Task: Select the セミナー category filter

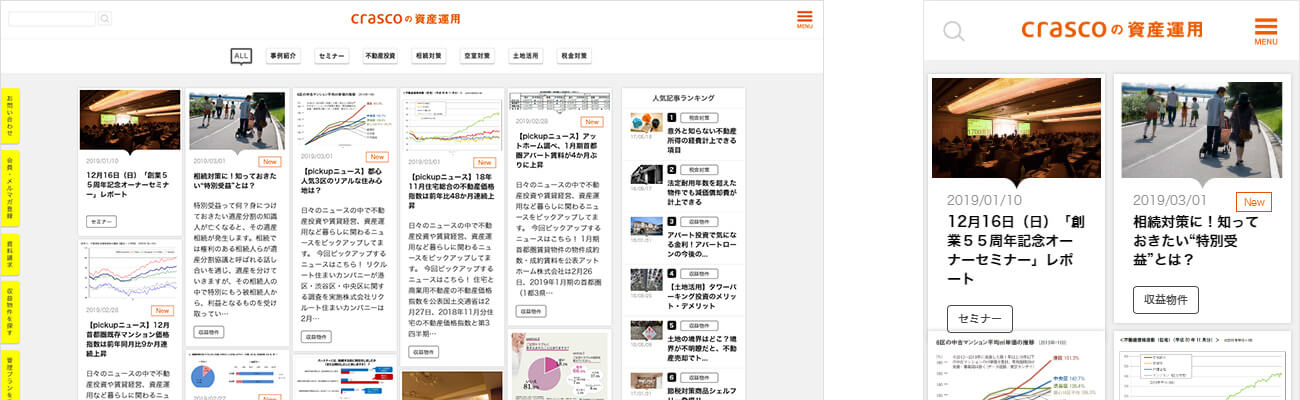Action: coord(332,56)
